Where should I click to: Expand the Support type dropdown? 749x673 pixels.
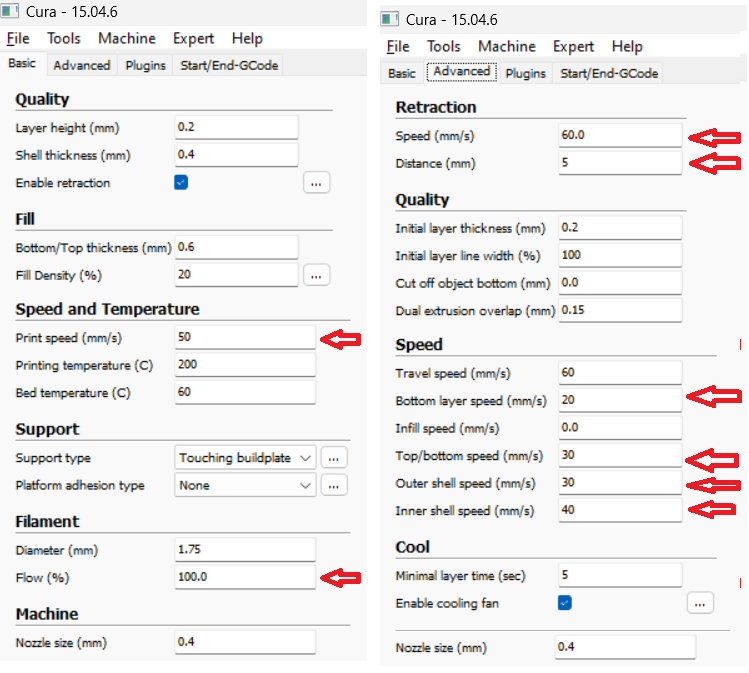point(245,458)
